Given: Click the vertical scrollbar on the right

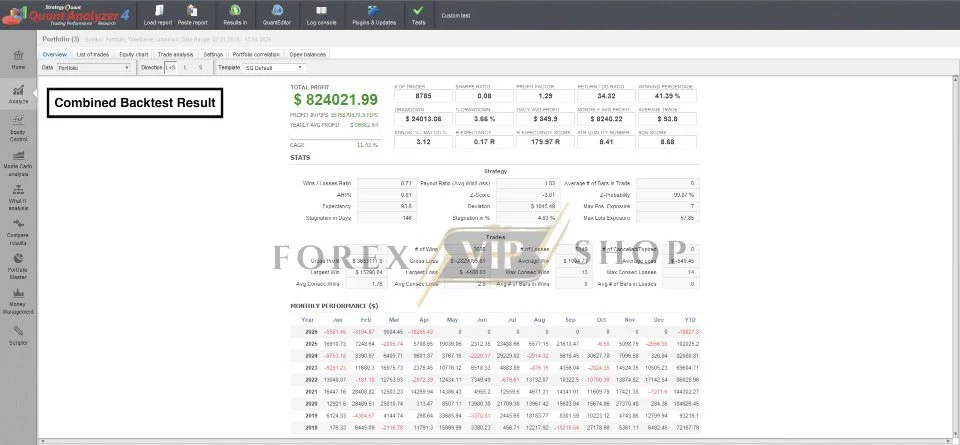Looking at the screenshot, I should [x=956, y=257].
